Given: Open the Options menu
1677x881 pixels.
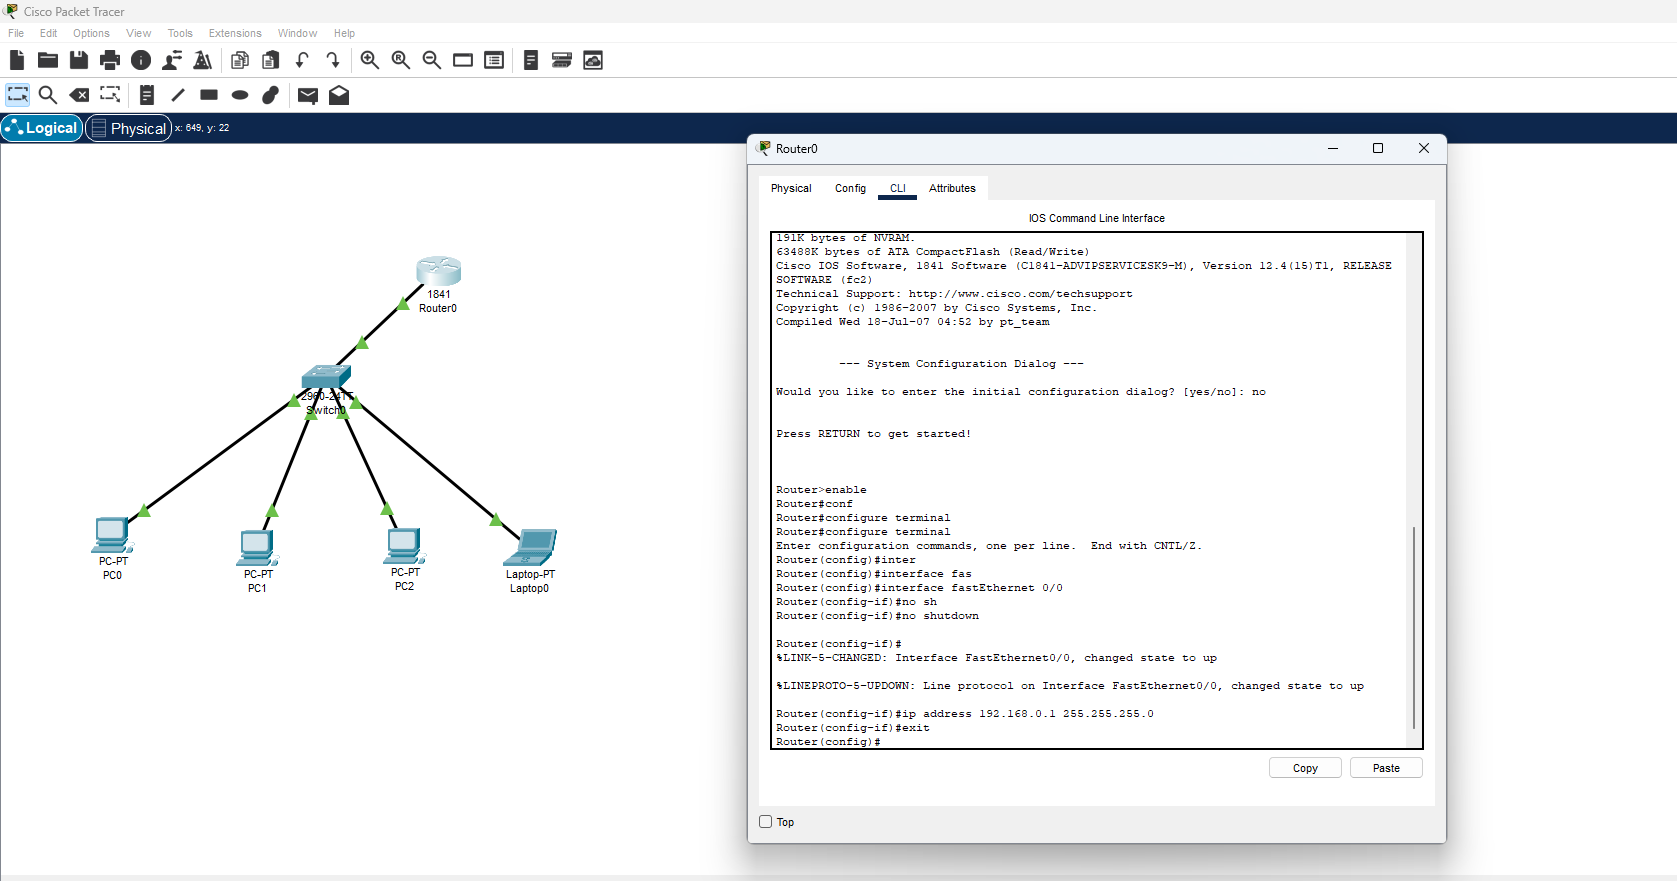Looking at the screenshot, I should click(x=91, y=33).
